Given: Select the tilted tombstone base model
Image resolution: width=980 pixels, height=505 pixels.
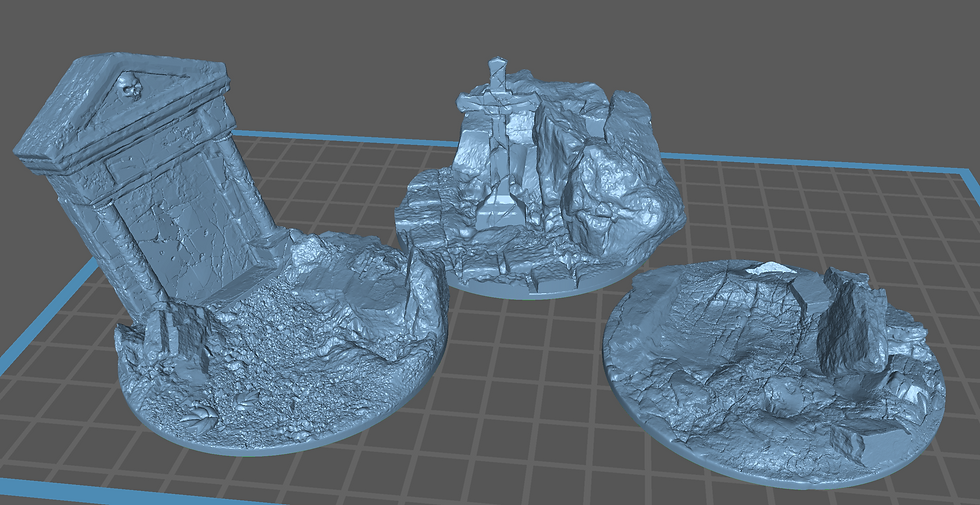Looking at the screenshot, I should [231, 256].
